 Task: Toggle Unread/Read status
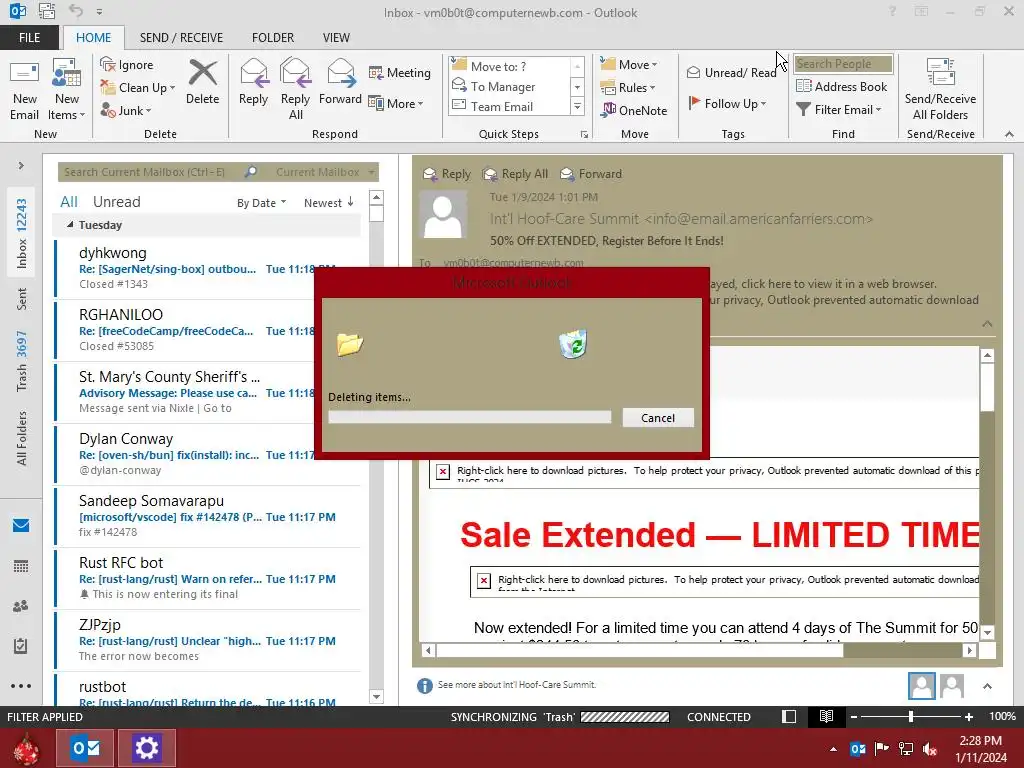pyautogui.click(x=731, y=72)
